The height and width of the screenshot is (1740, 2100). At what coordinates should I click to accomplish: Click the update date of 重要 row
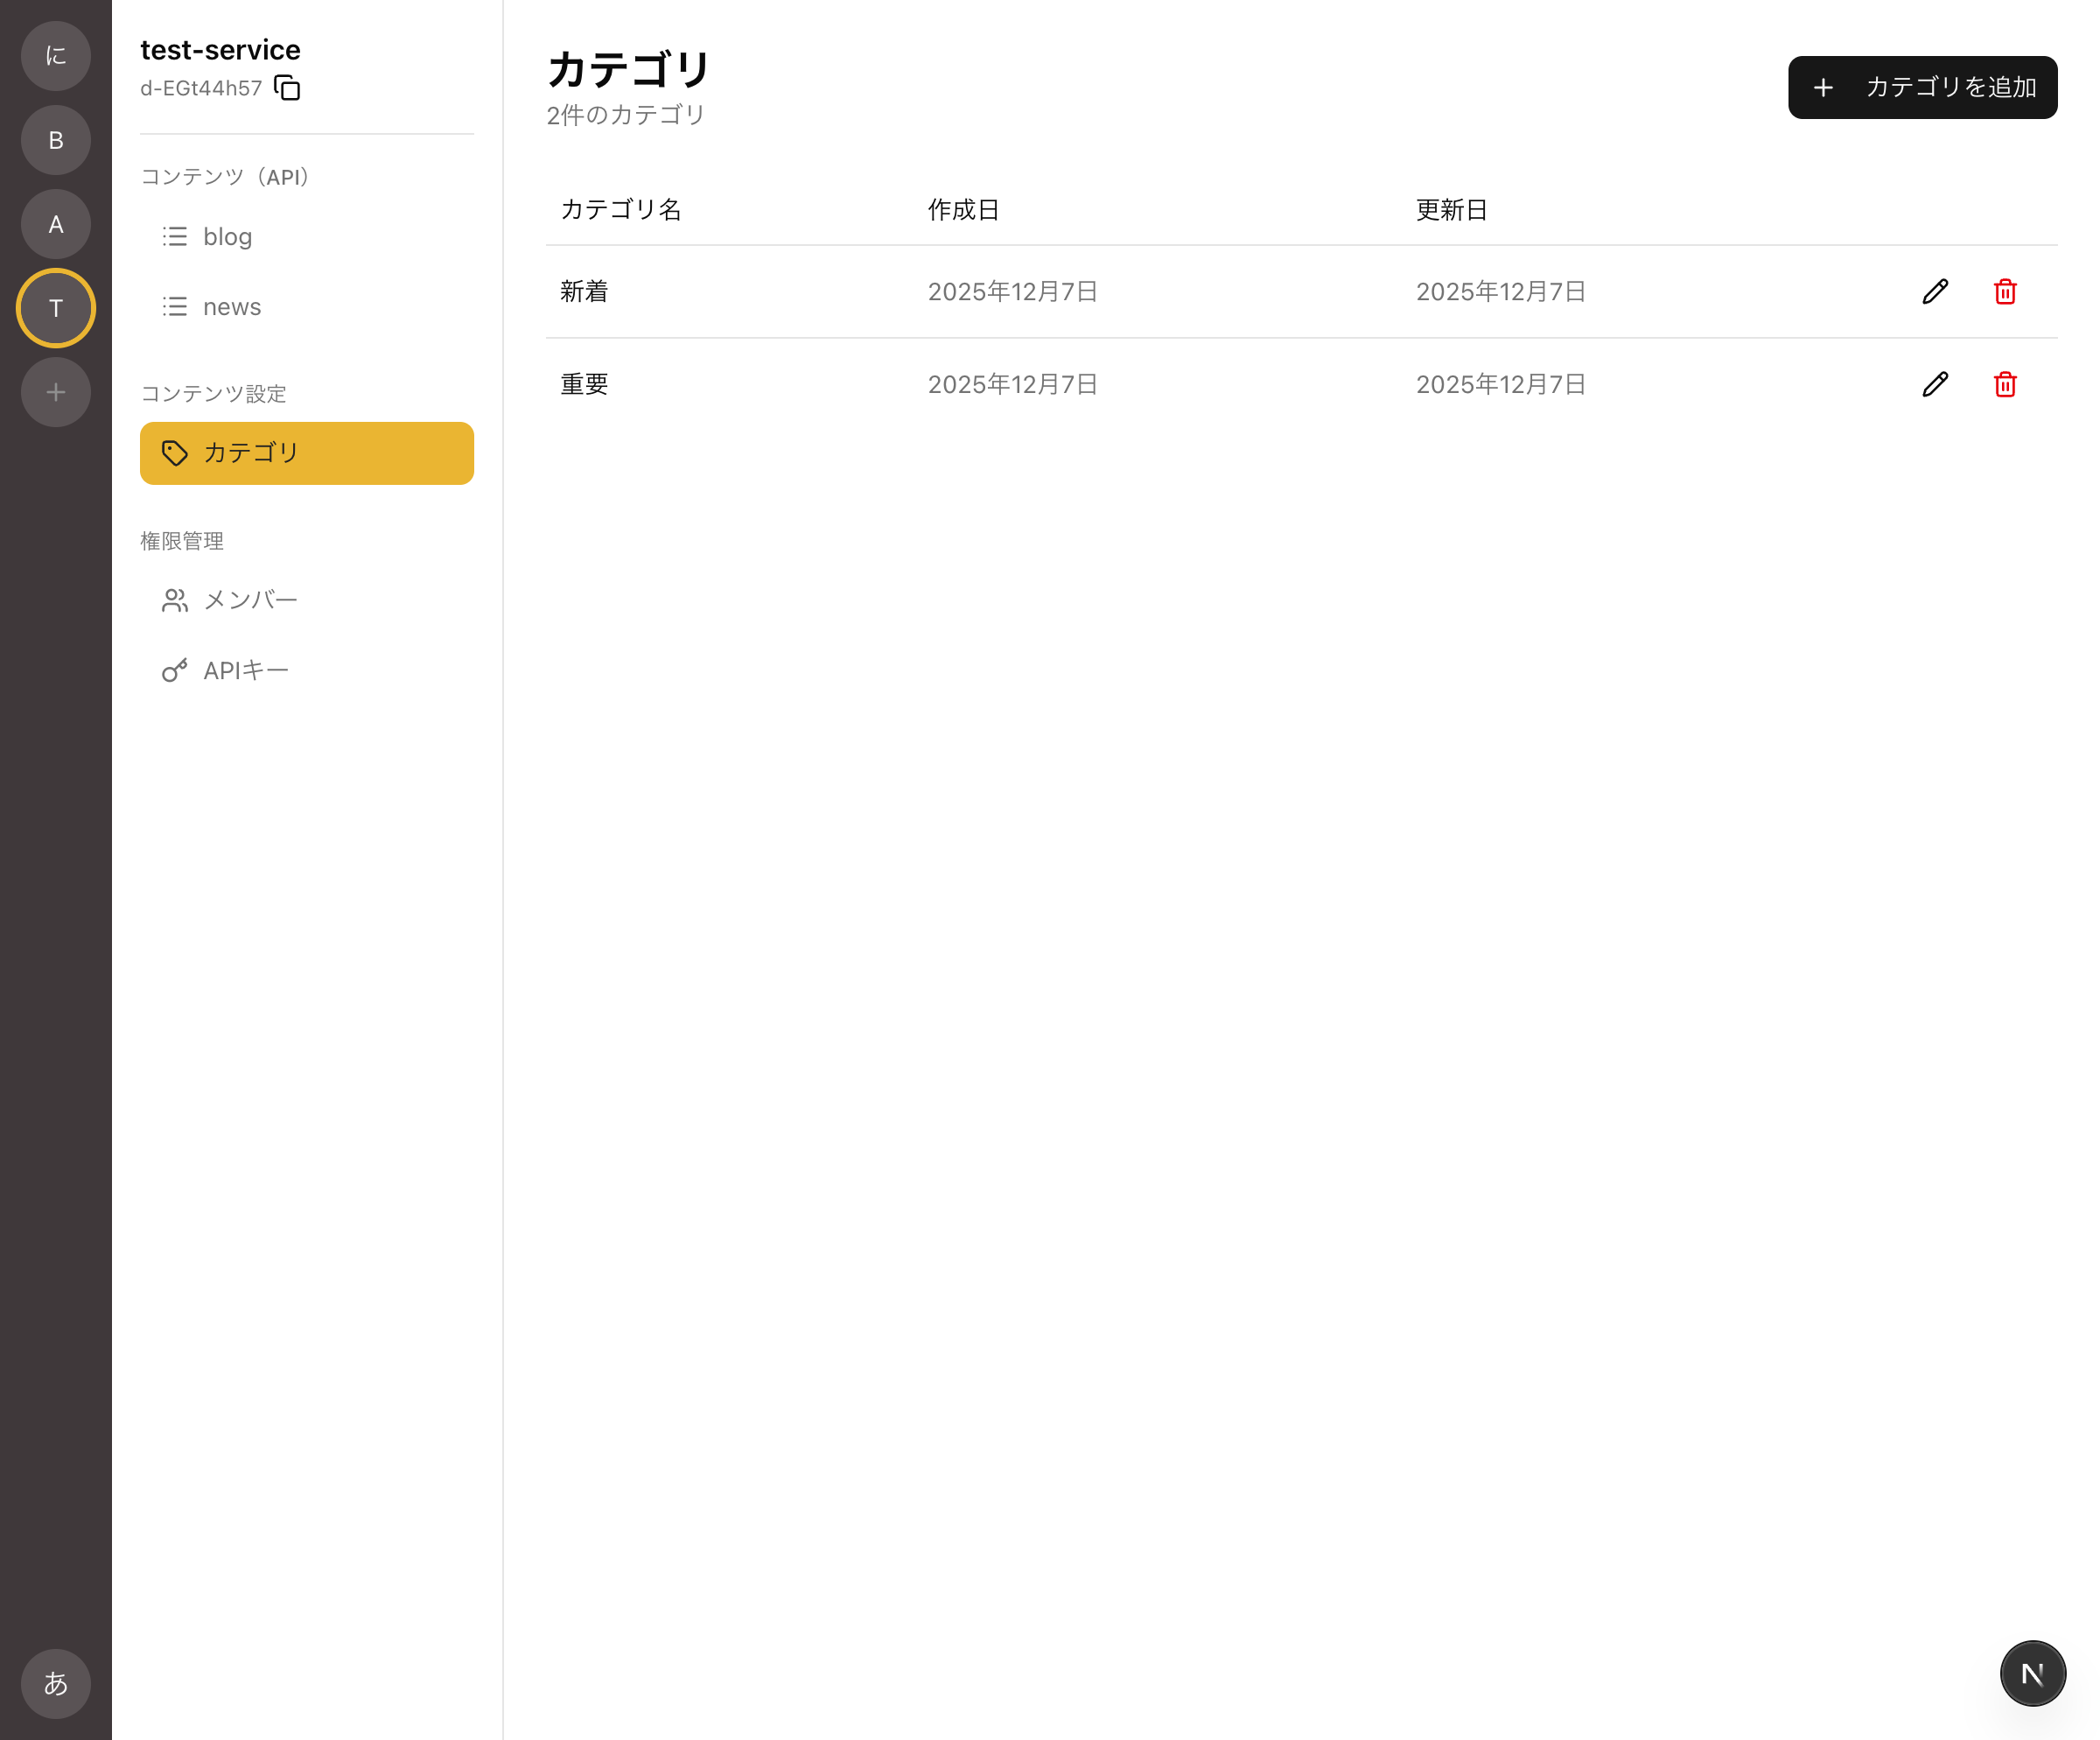(1500, 384)
